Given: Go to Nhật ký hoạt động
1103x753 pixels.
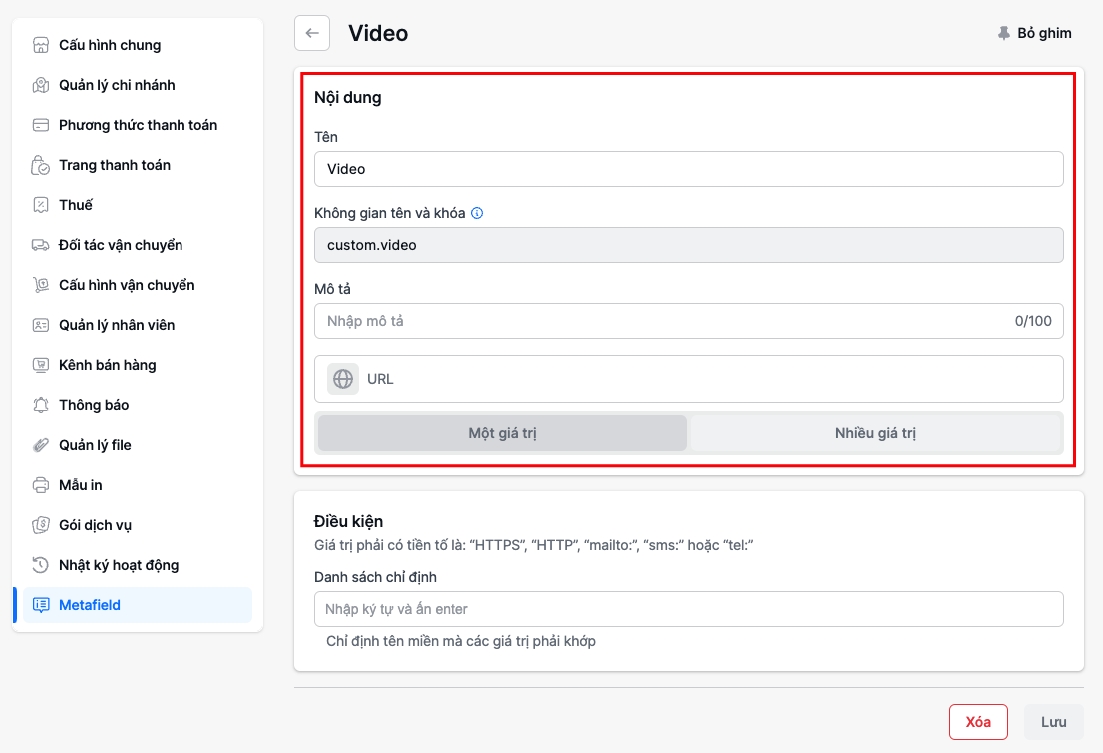Looking at the screenshot, I should pos(119,565).
